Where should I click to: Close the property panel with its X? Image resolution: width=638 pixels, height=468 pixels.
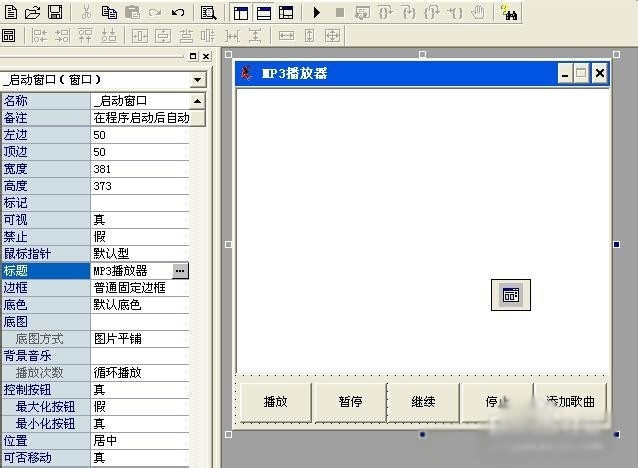click(x=206, y=56)
